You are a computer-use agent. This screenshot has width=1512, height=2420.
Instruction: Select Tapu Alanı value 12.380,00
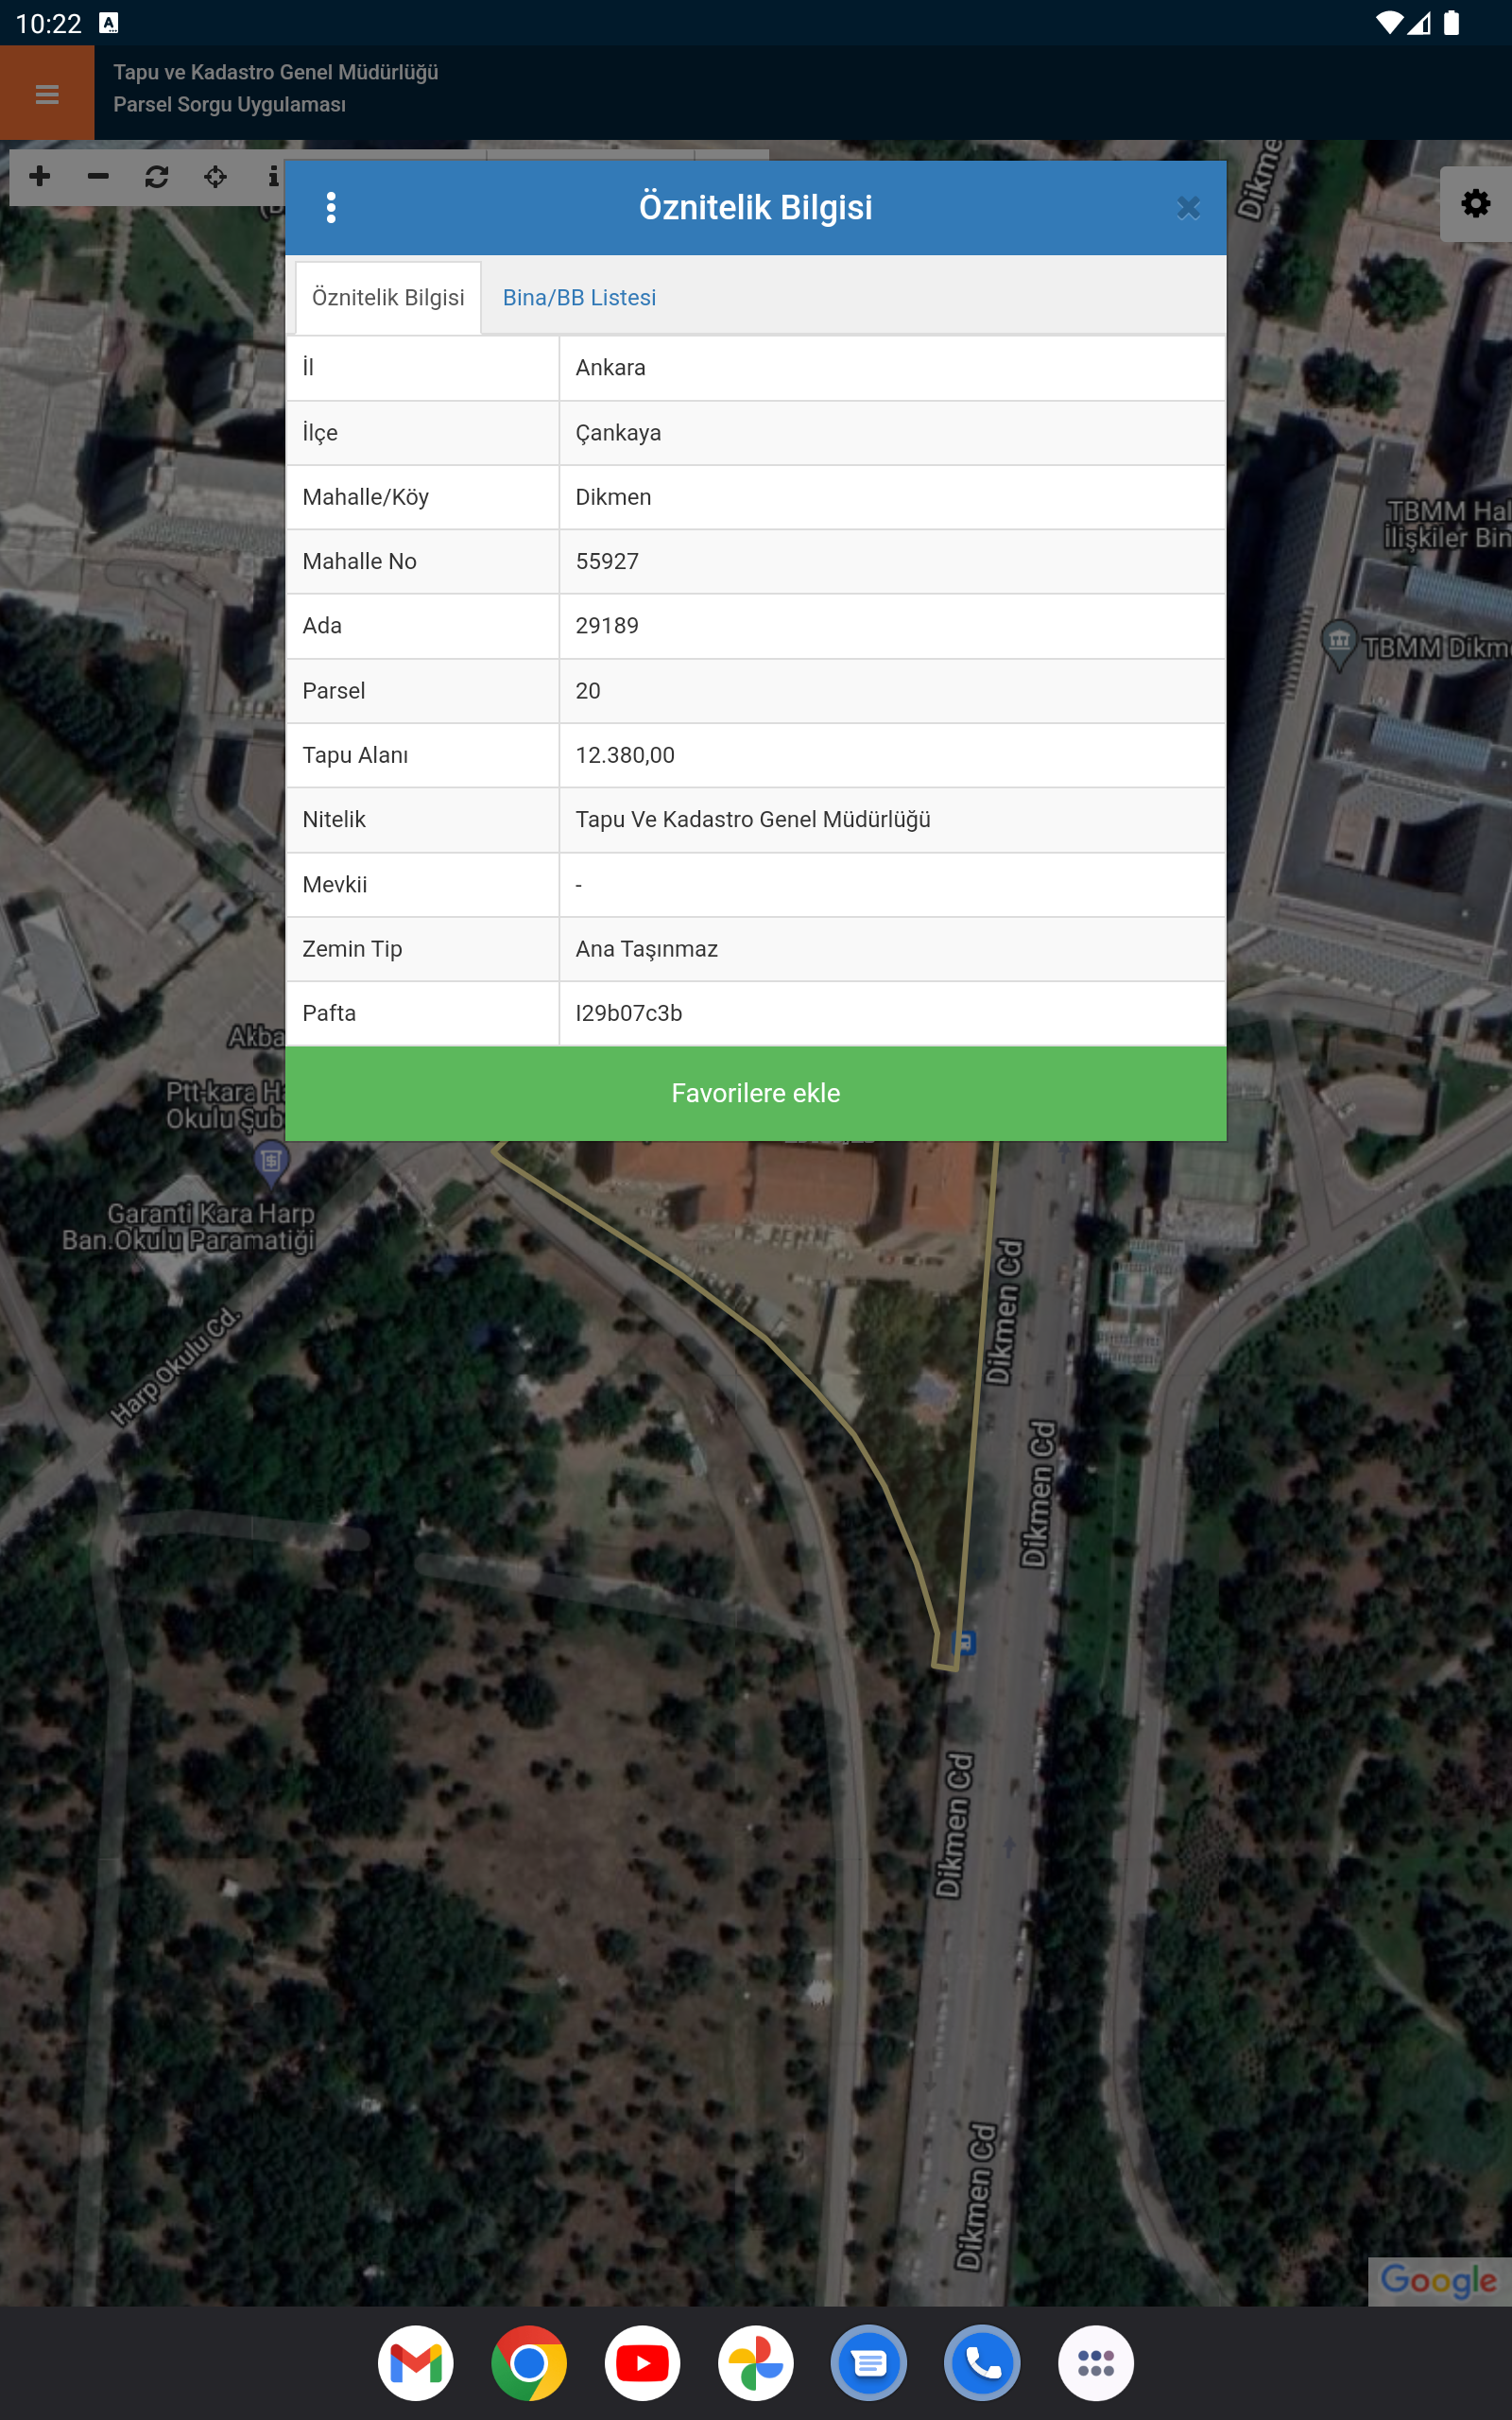[x=892, y=755]
